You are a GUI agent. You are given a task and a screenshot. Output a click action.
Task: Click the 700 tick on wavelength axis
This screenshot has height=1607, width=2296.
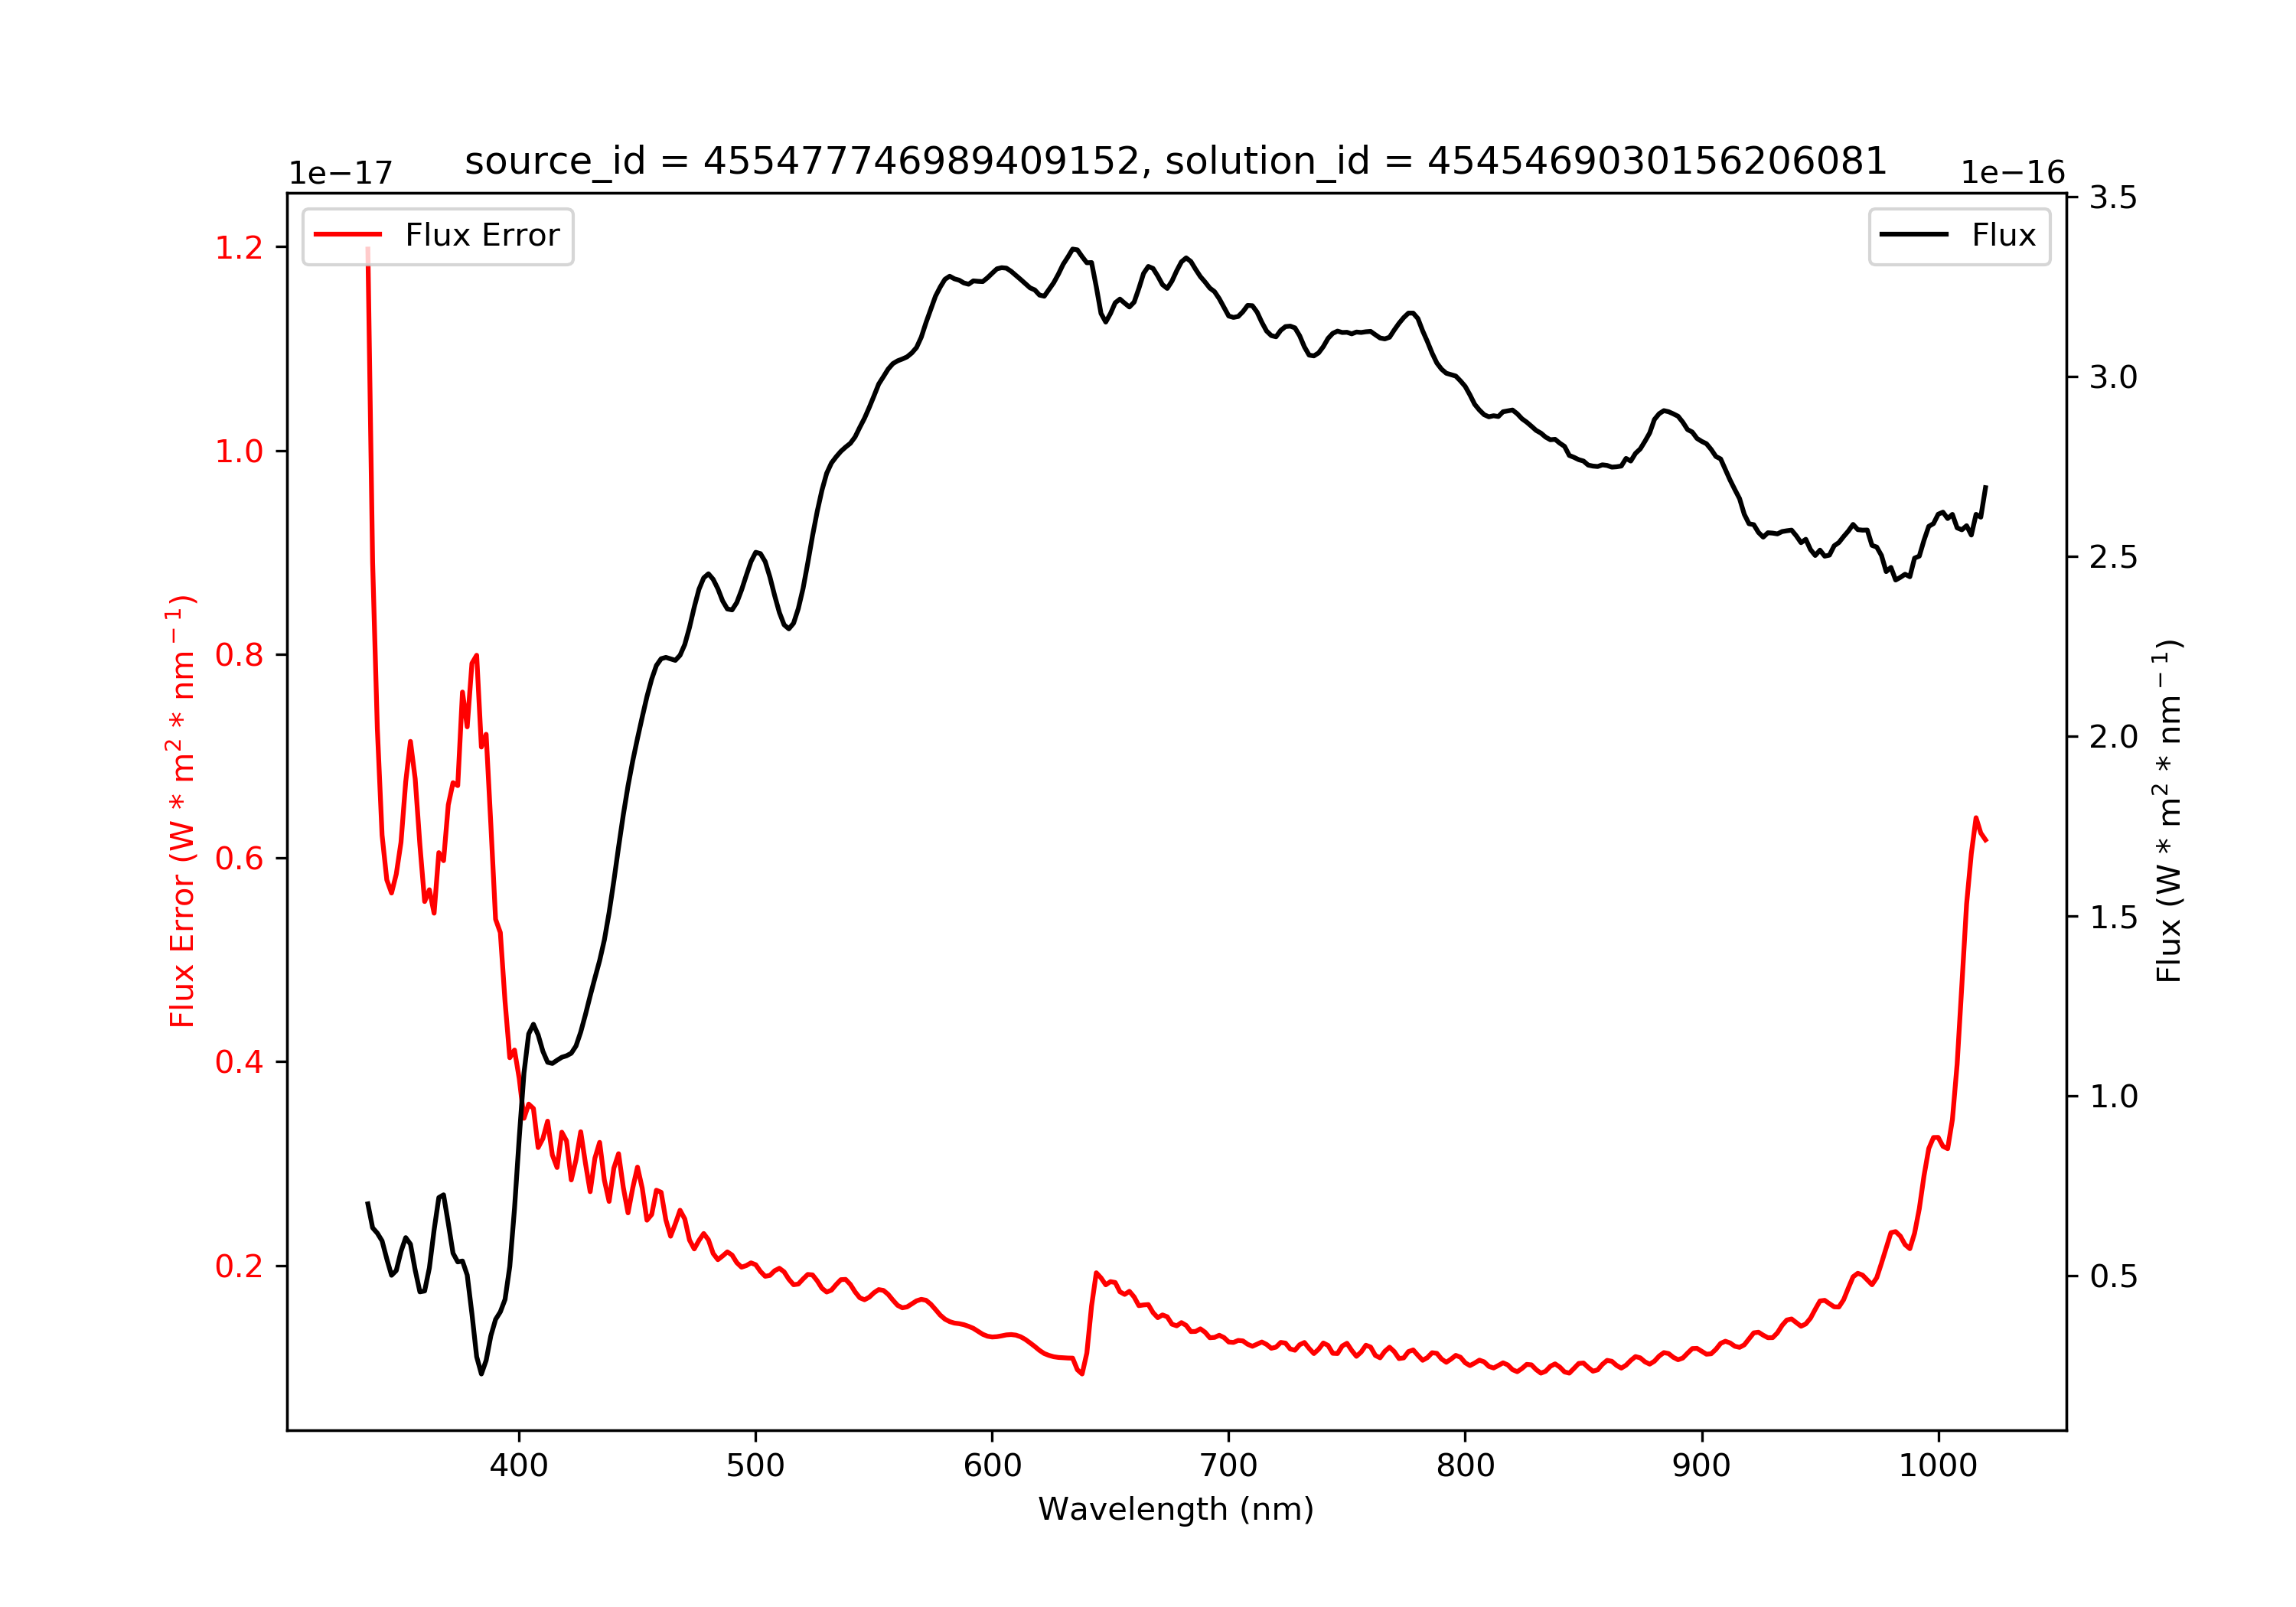tap(1229, 1466)
